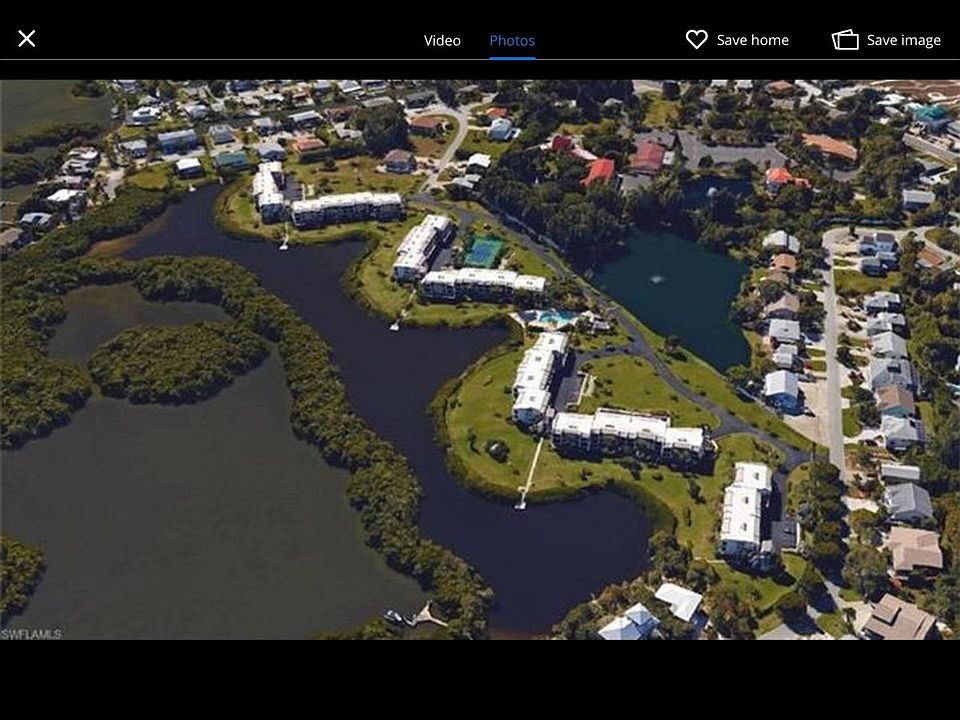Click the Save image label
This screenshot has width=960, height=720.
[904, 40]
